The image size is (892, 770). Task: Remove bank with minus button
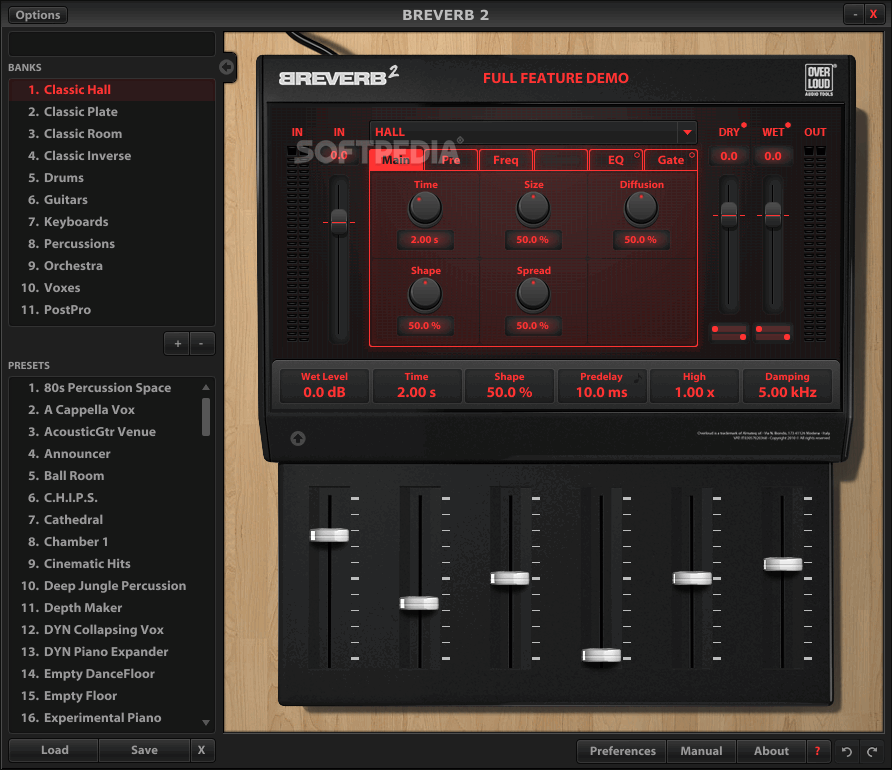[201, 343]
